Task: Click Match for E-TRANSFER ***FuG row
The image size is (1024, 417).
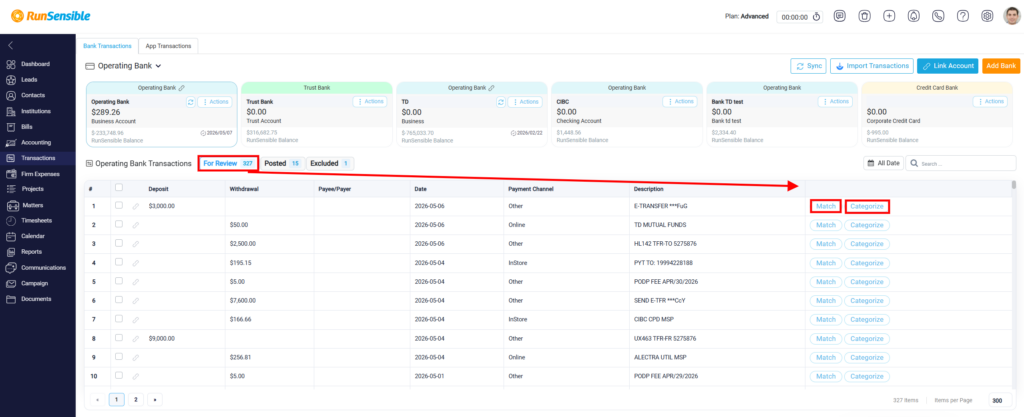Action: tap(826, 206)
